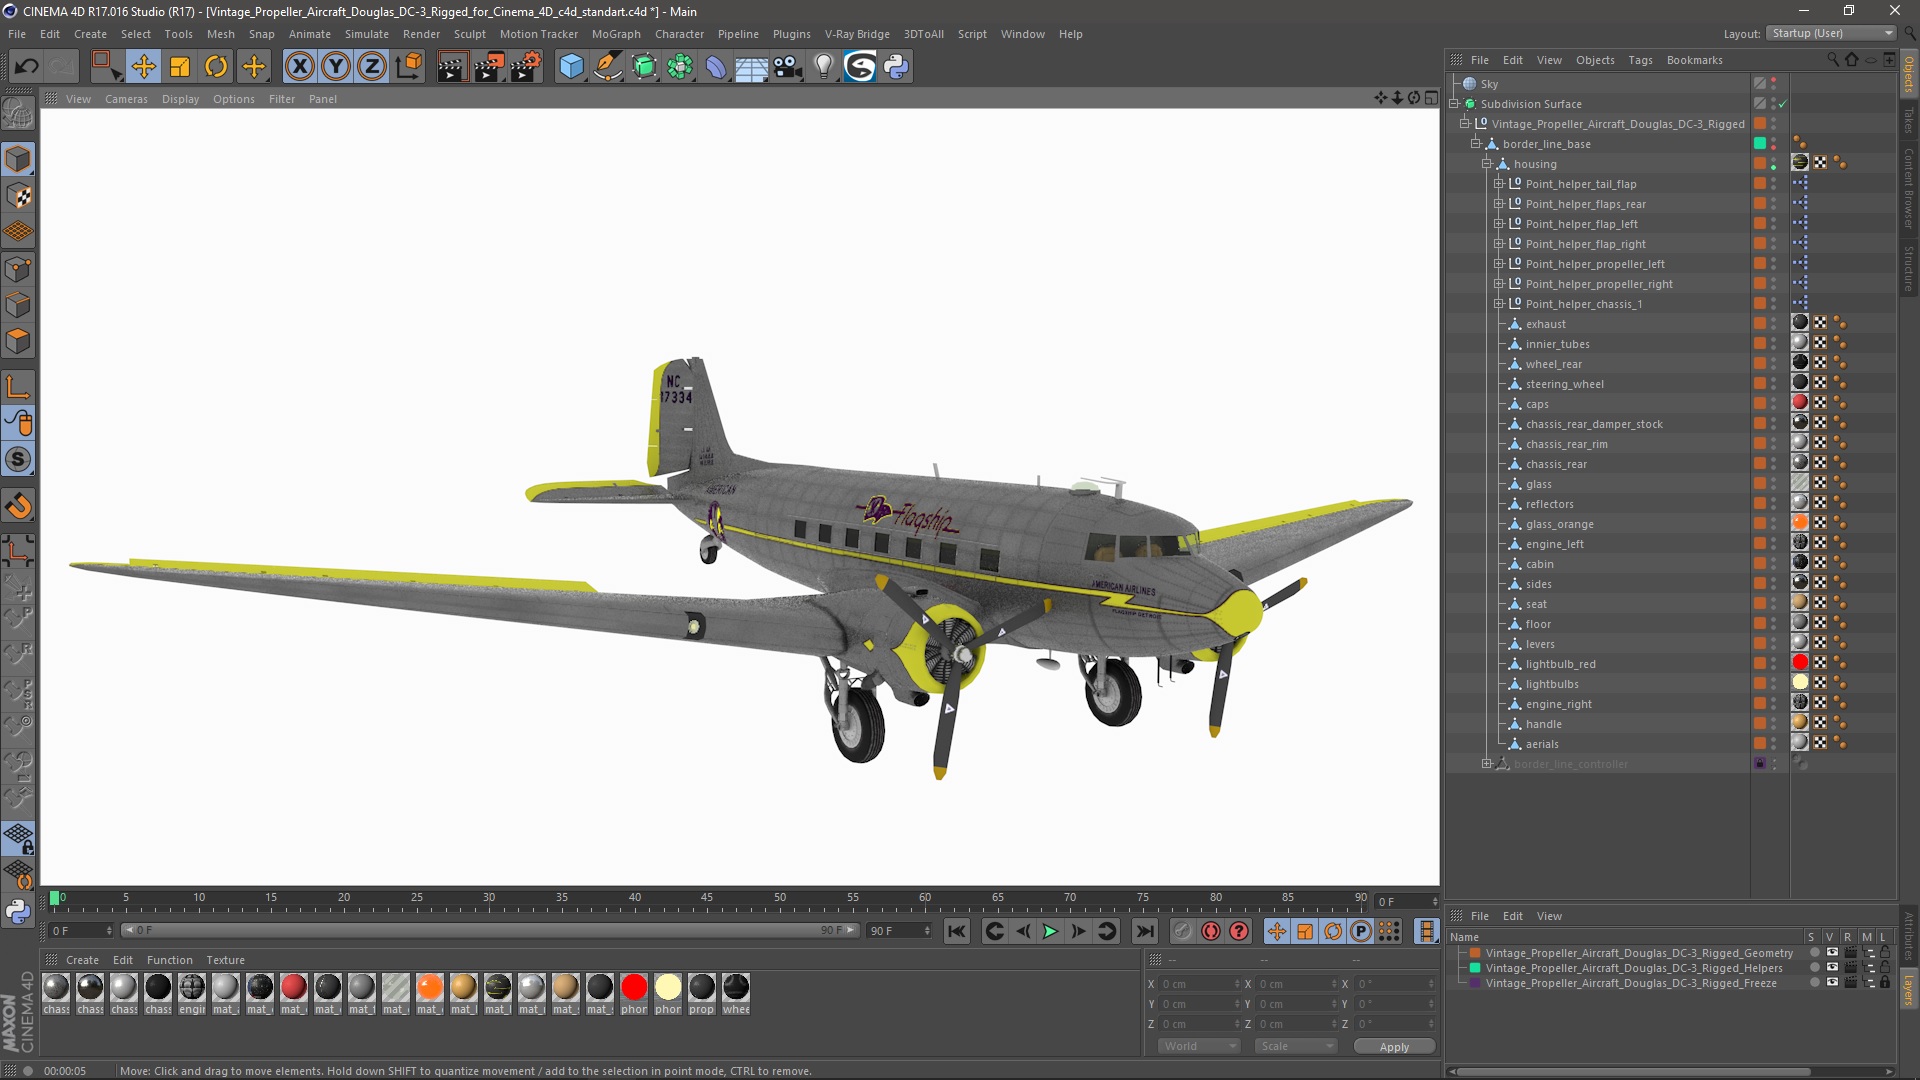Click the Apply button in coordinates
1920x1080 pixels.
click(1394, 1047)
